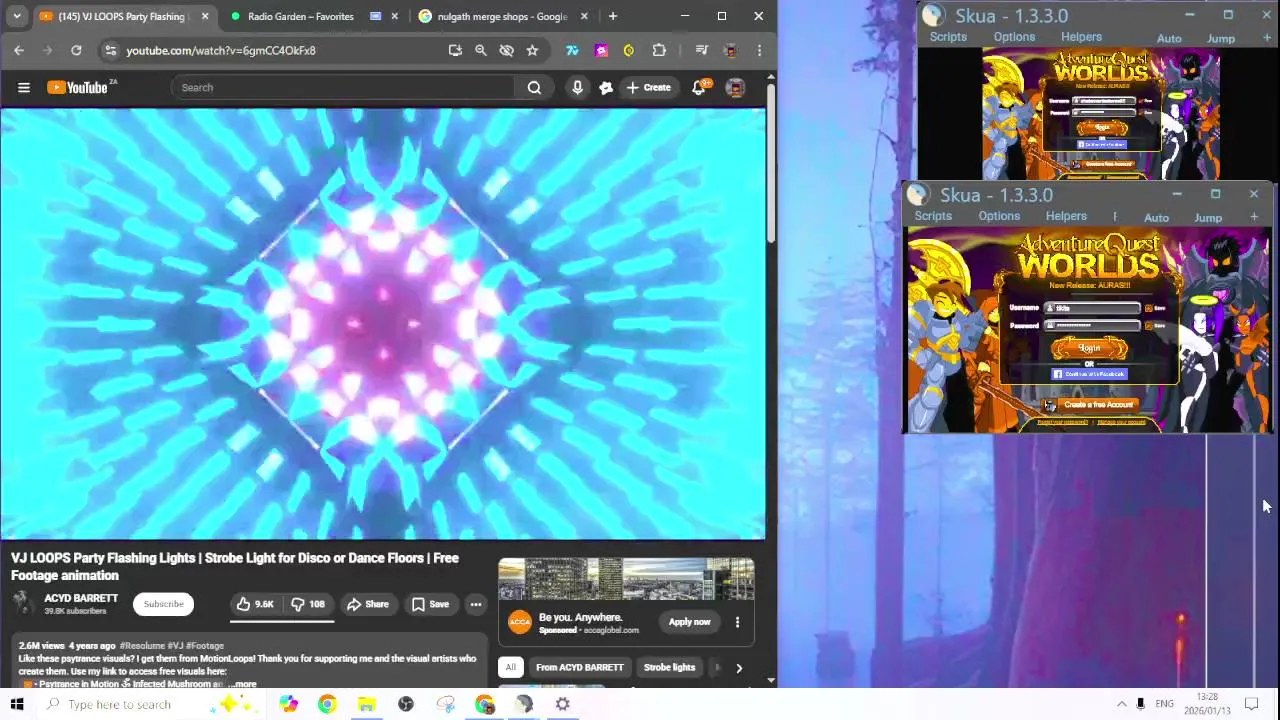Viewport: 1280px width, 720px height.
Task: Open a new browser tab
Action: pos(613,16)
